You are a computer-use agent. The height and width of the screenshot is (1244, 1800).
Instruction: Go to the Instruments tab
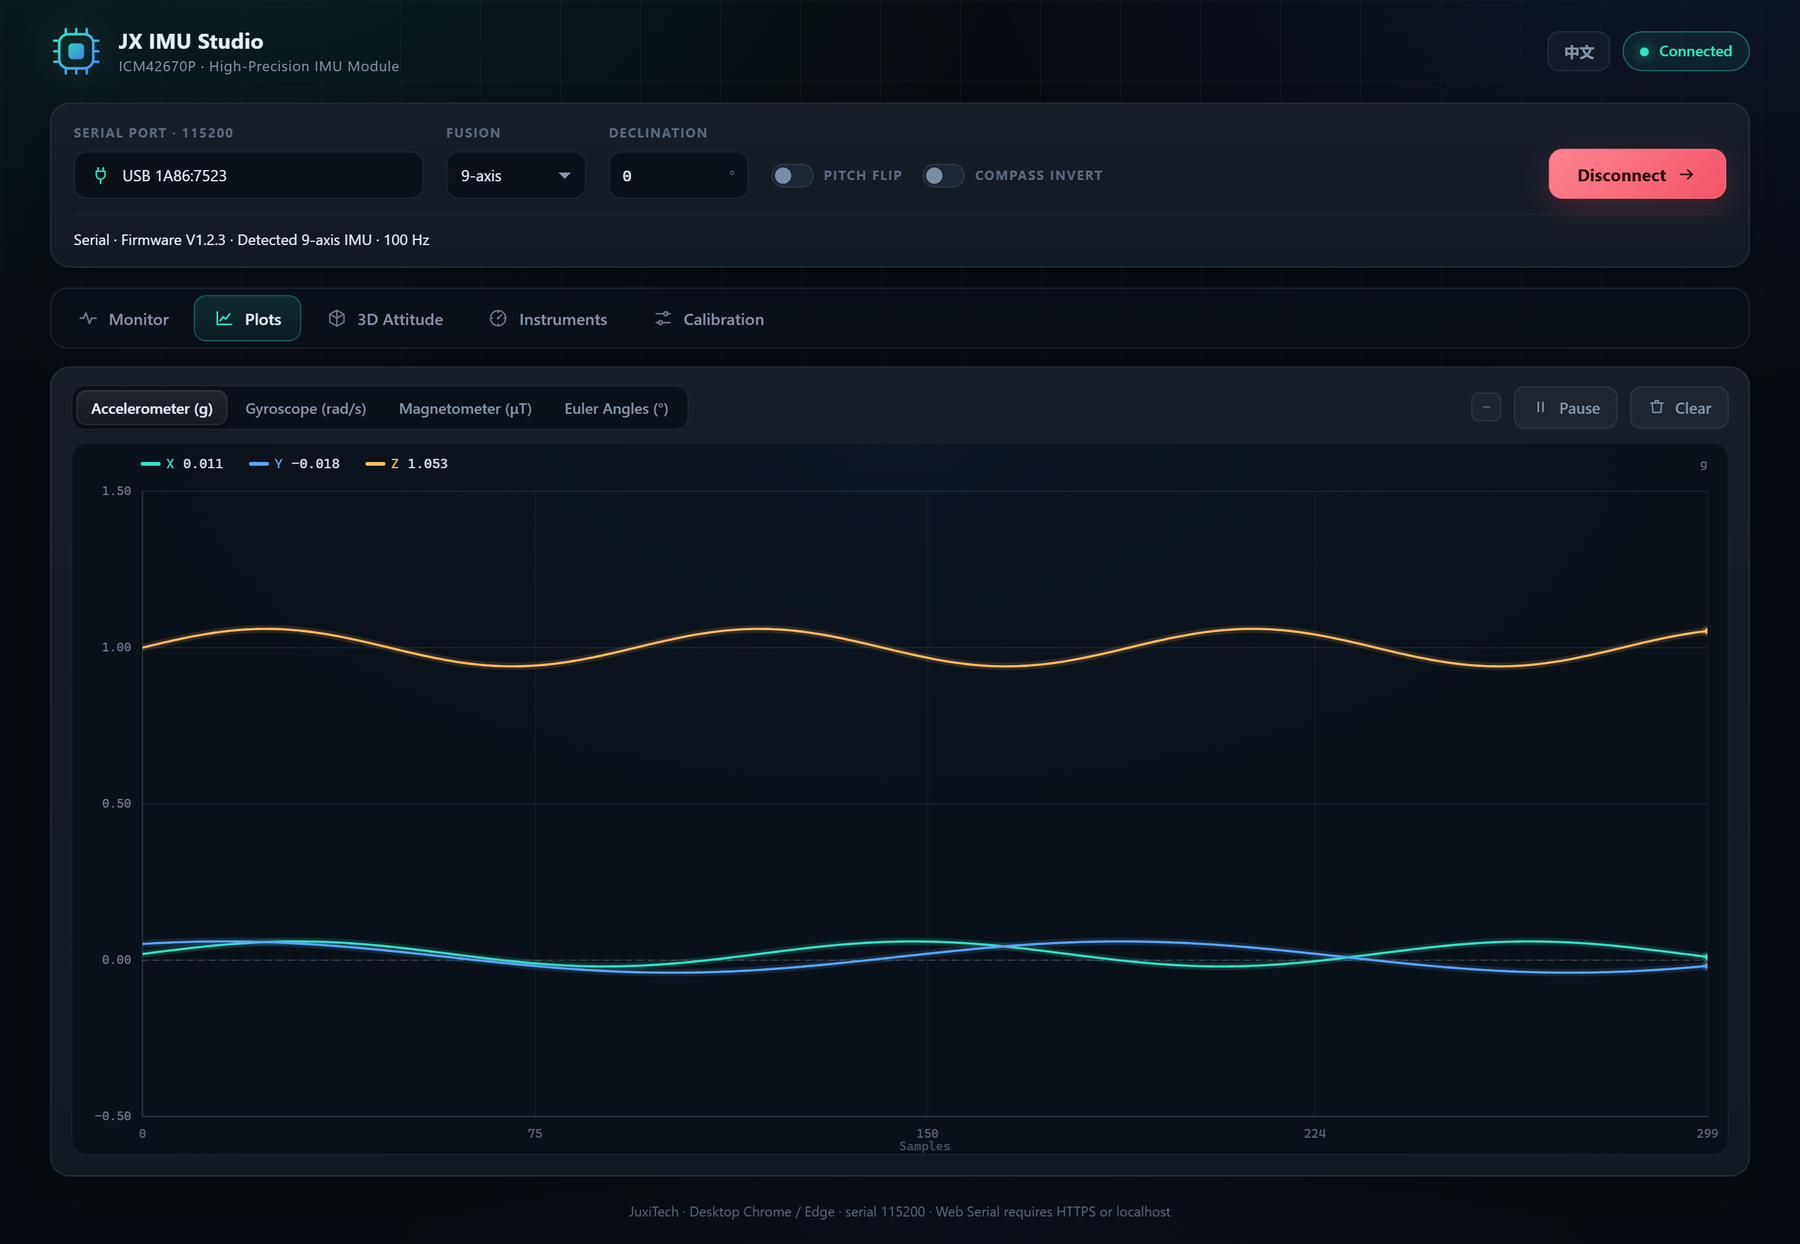pyautogui.click(x=548, y=319)
